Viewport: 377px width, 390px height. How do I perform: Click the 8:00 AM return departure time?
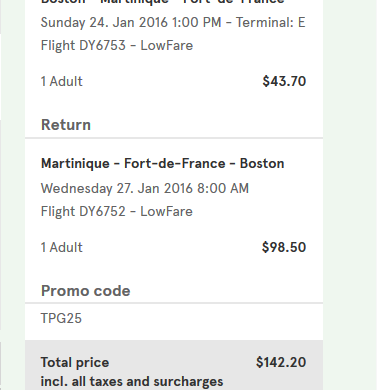(223, 188)
